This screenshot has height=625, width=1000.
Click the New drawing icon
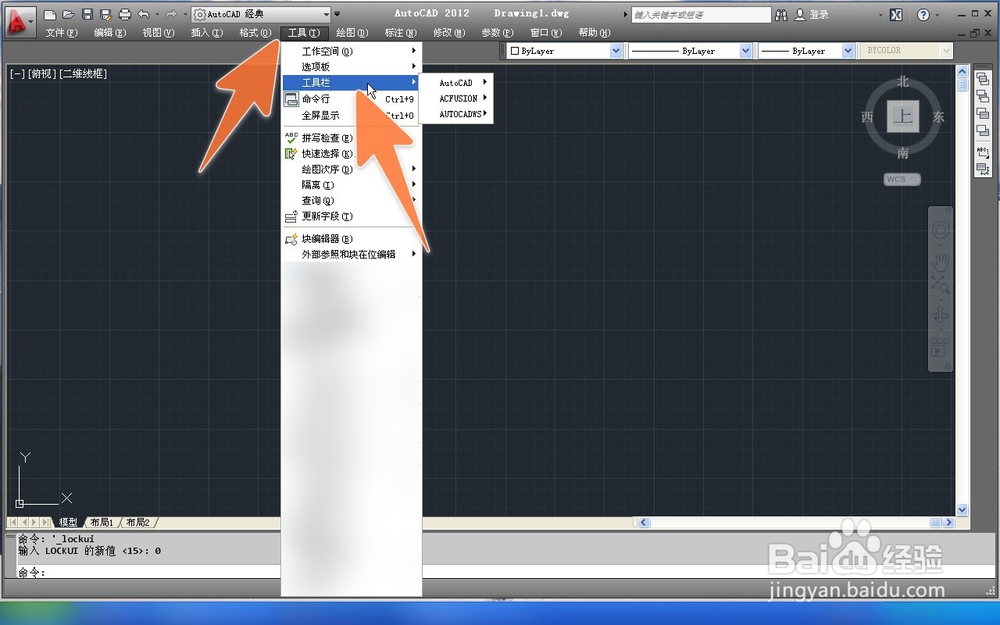50,14
